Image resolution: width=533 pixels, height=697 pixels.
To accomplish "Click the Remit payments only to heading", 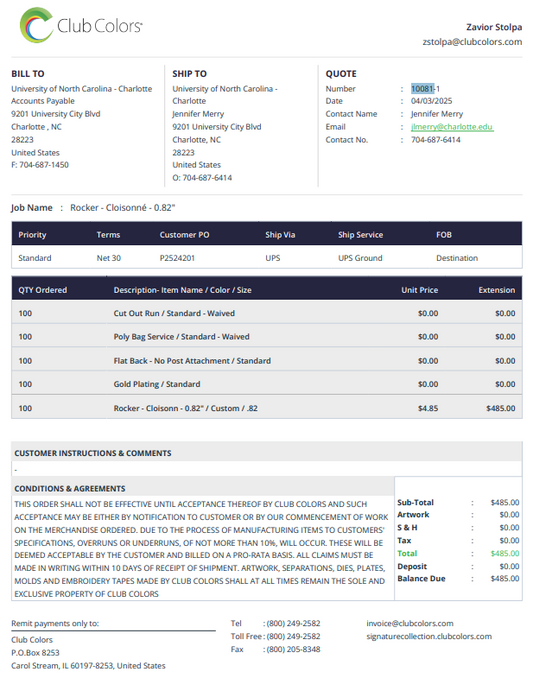I will pyautogui.click(x=55, y=623).
